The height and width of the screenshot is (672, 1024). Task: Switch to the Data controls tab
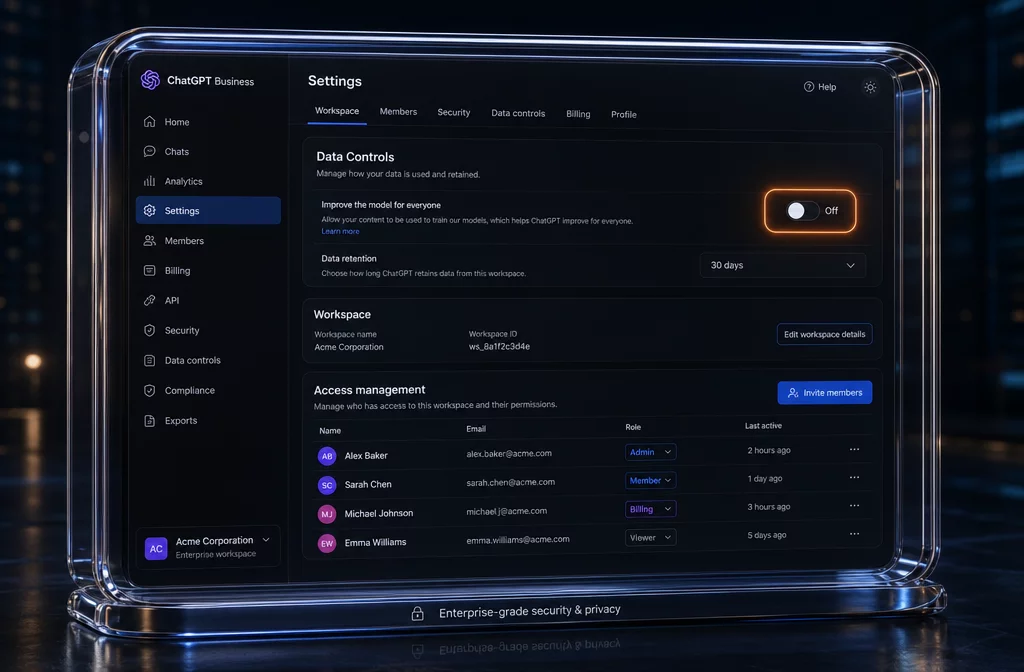(518, 113)
